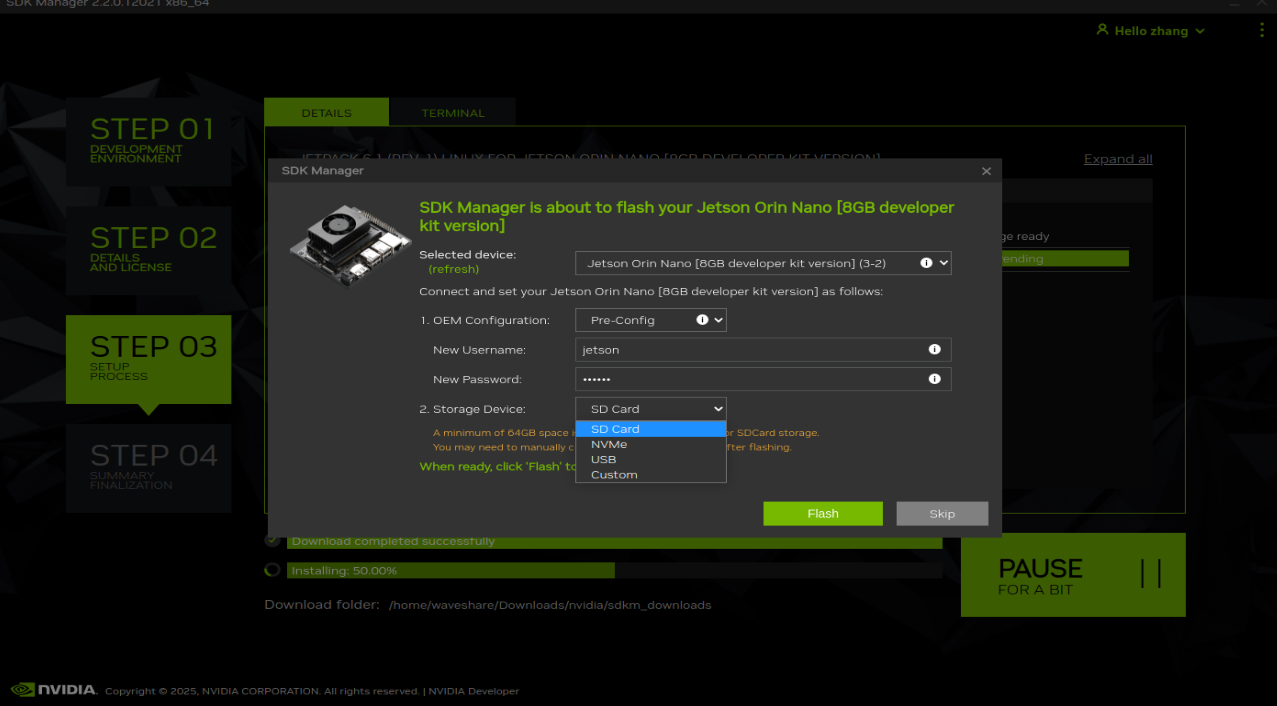Select STEP 04 Summary Finalization
Screen dimensions: 1277x706
coord(149,468)
